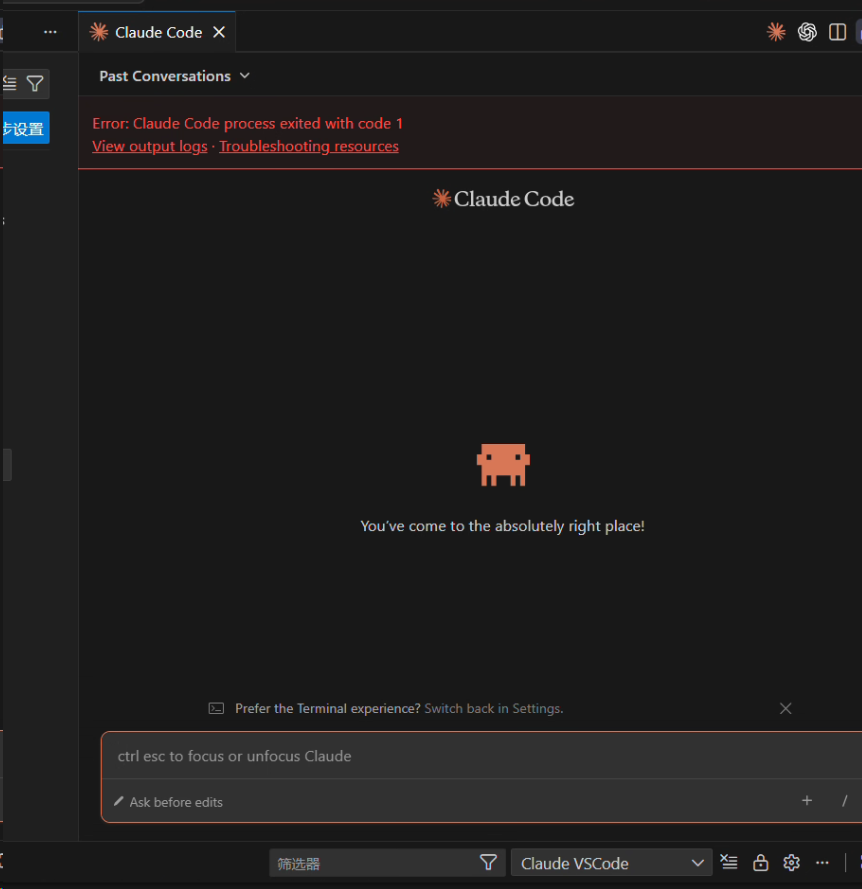Open the View output logs link

(150, 146)
